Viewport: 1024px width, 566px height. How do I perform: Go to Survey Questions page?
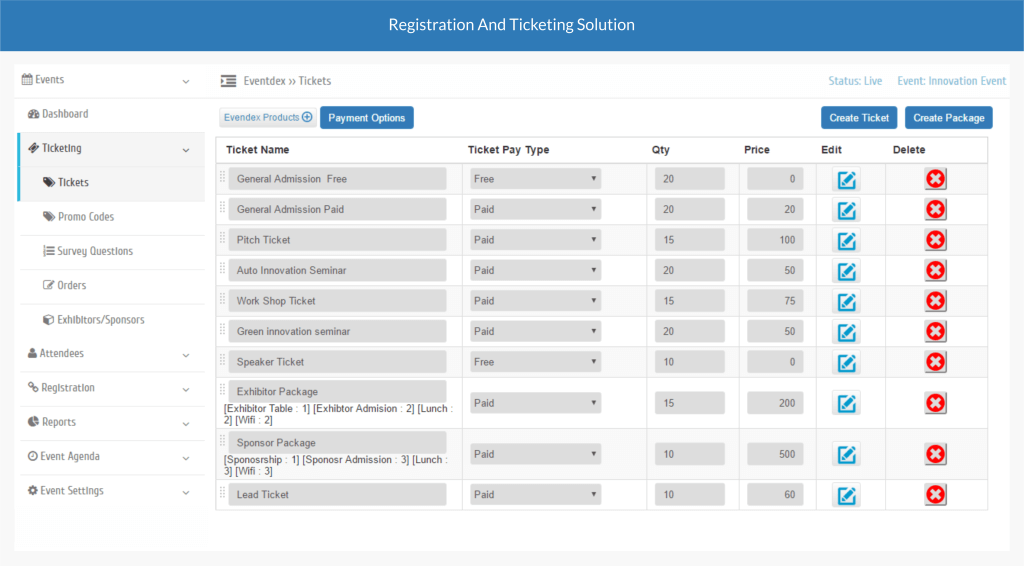[94, 251]
